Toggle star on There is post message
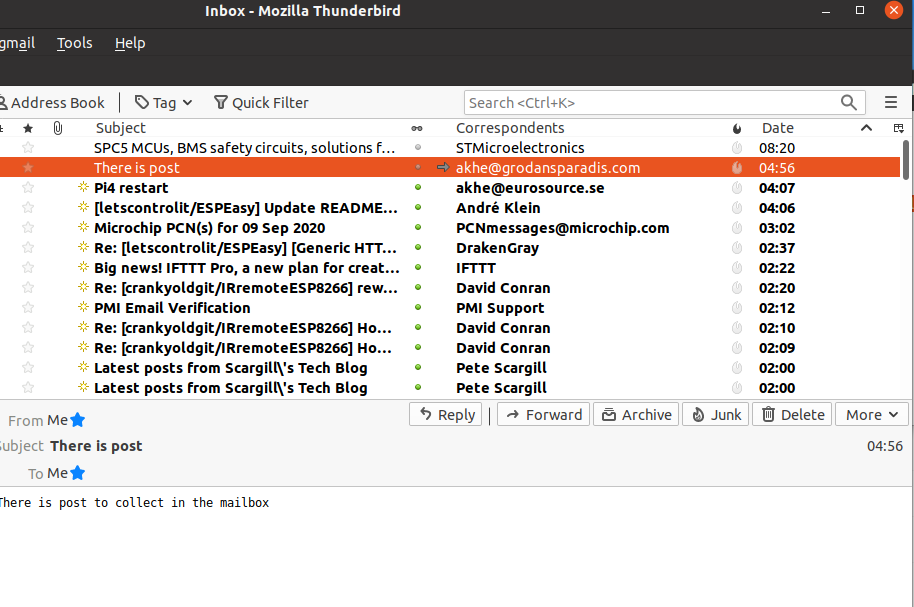 coord(28,168)
